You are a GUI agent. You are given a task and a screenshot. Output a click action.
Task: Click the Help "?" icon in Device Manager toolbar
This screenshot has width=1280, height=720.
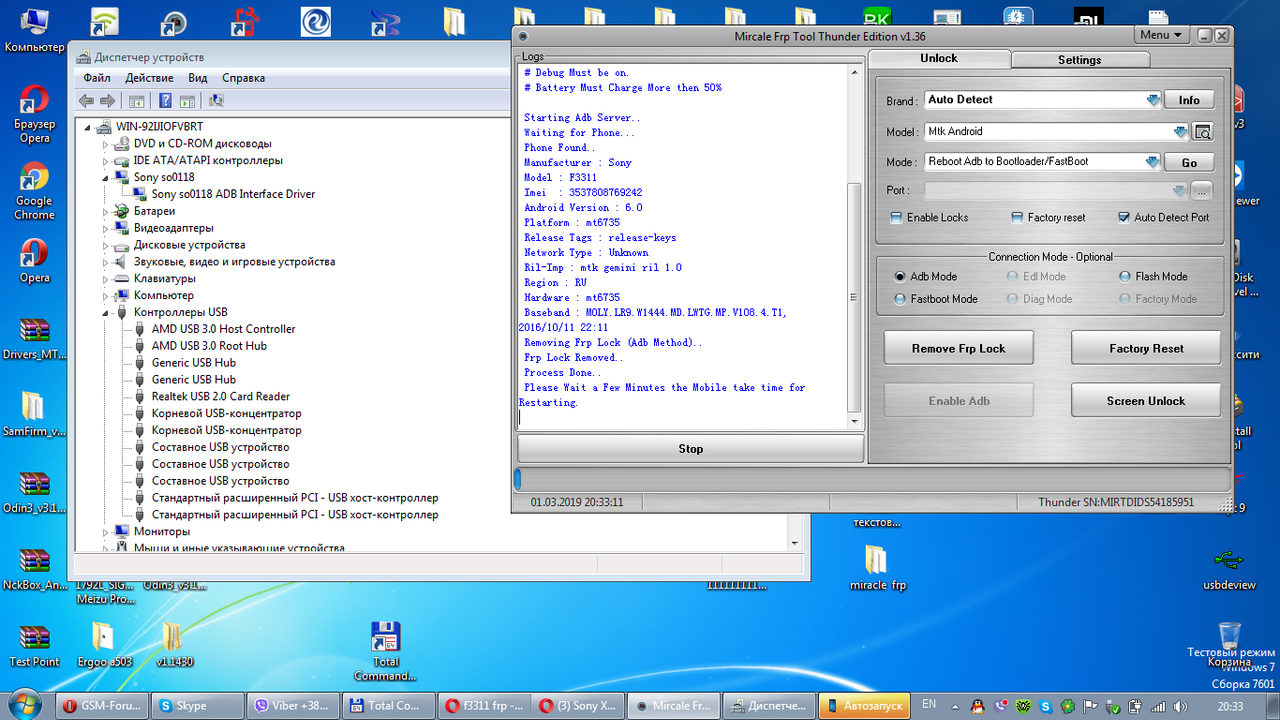[165, 100]
